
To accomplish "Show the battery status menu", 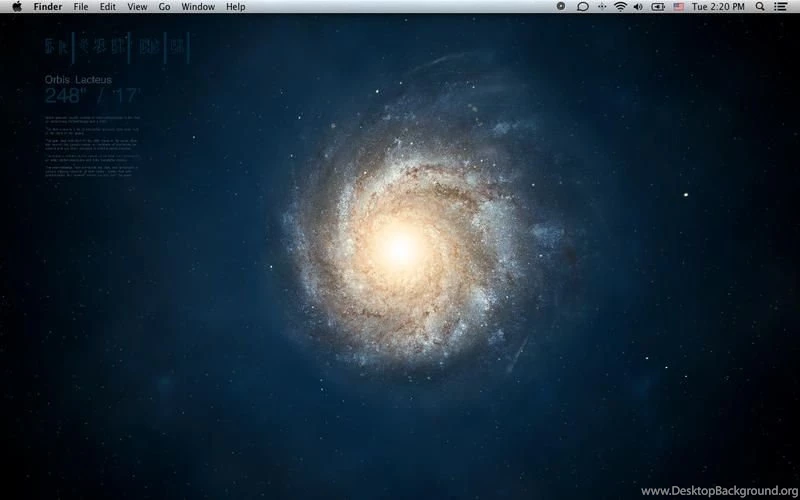I will (x=658, y=6).
